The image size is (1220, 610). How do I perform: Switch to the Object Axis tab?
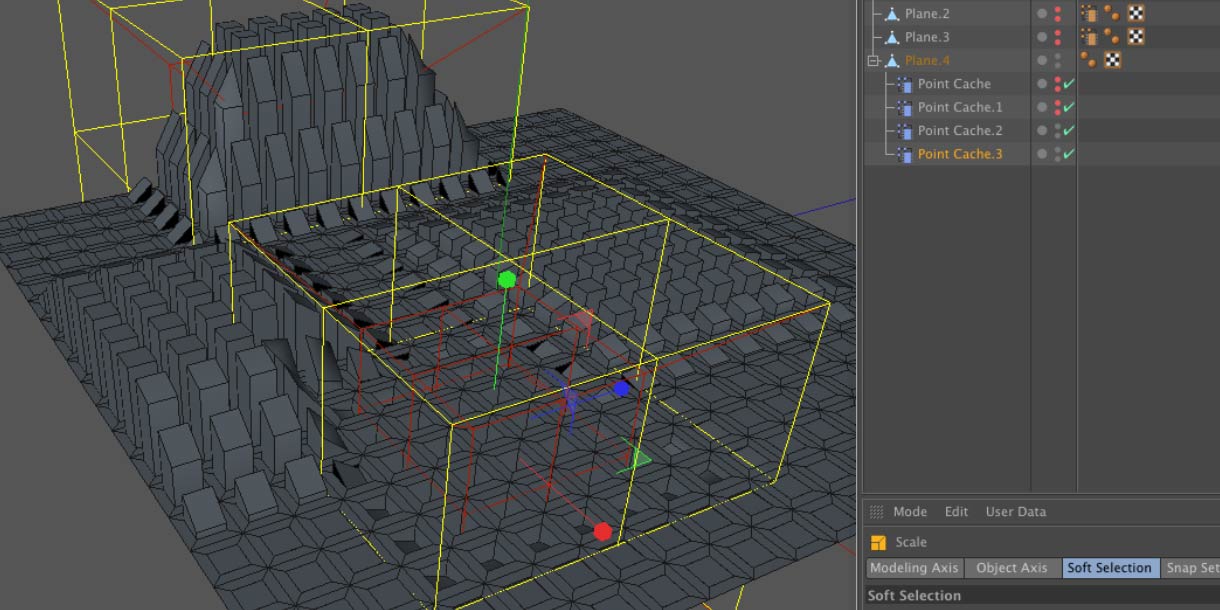pyautogui.click(x=1011, y=568)
